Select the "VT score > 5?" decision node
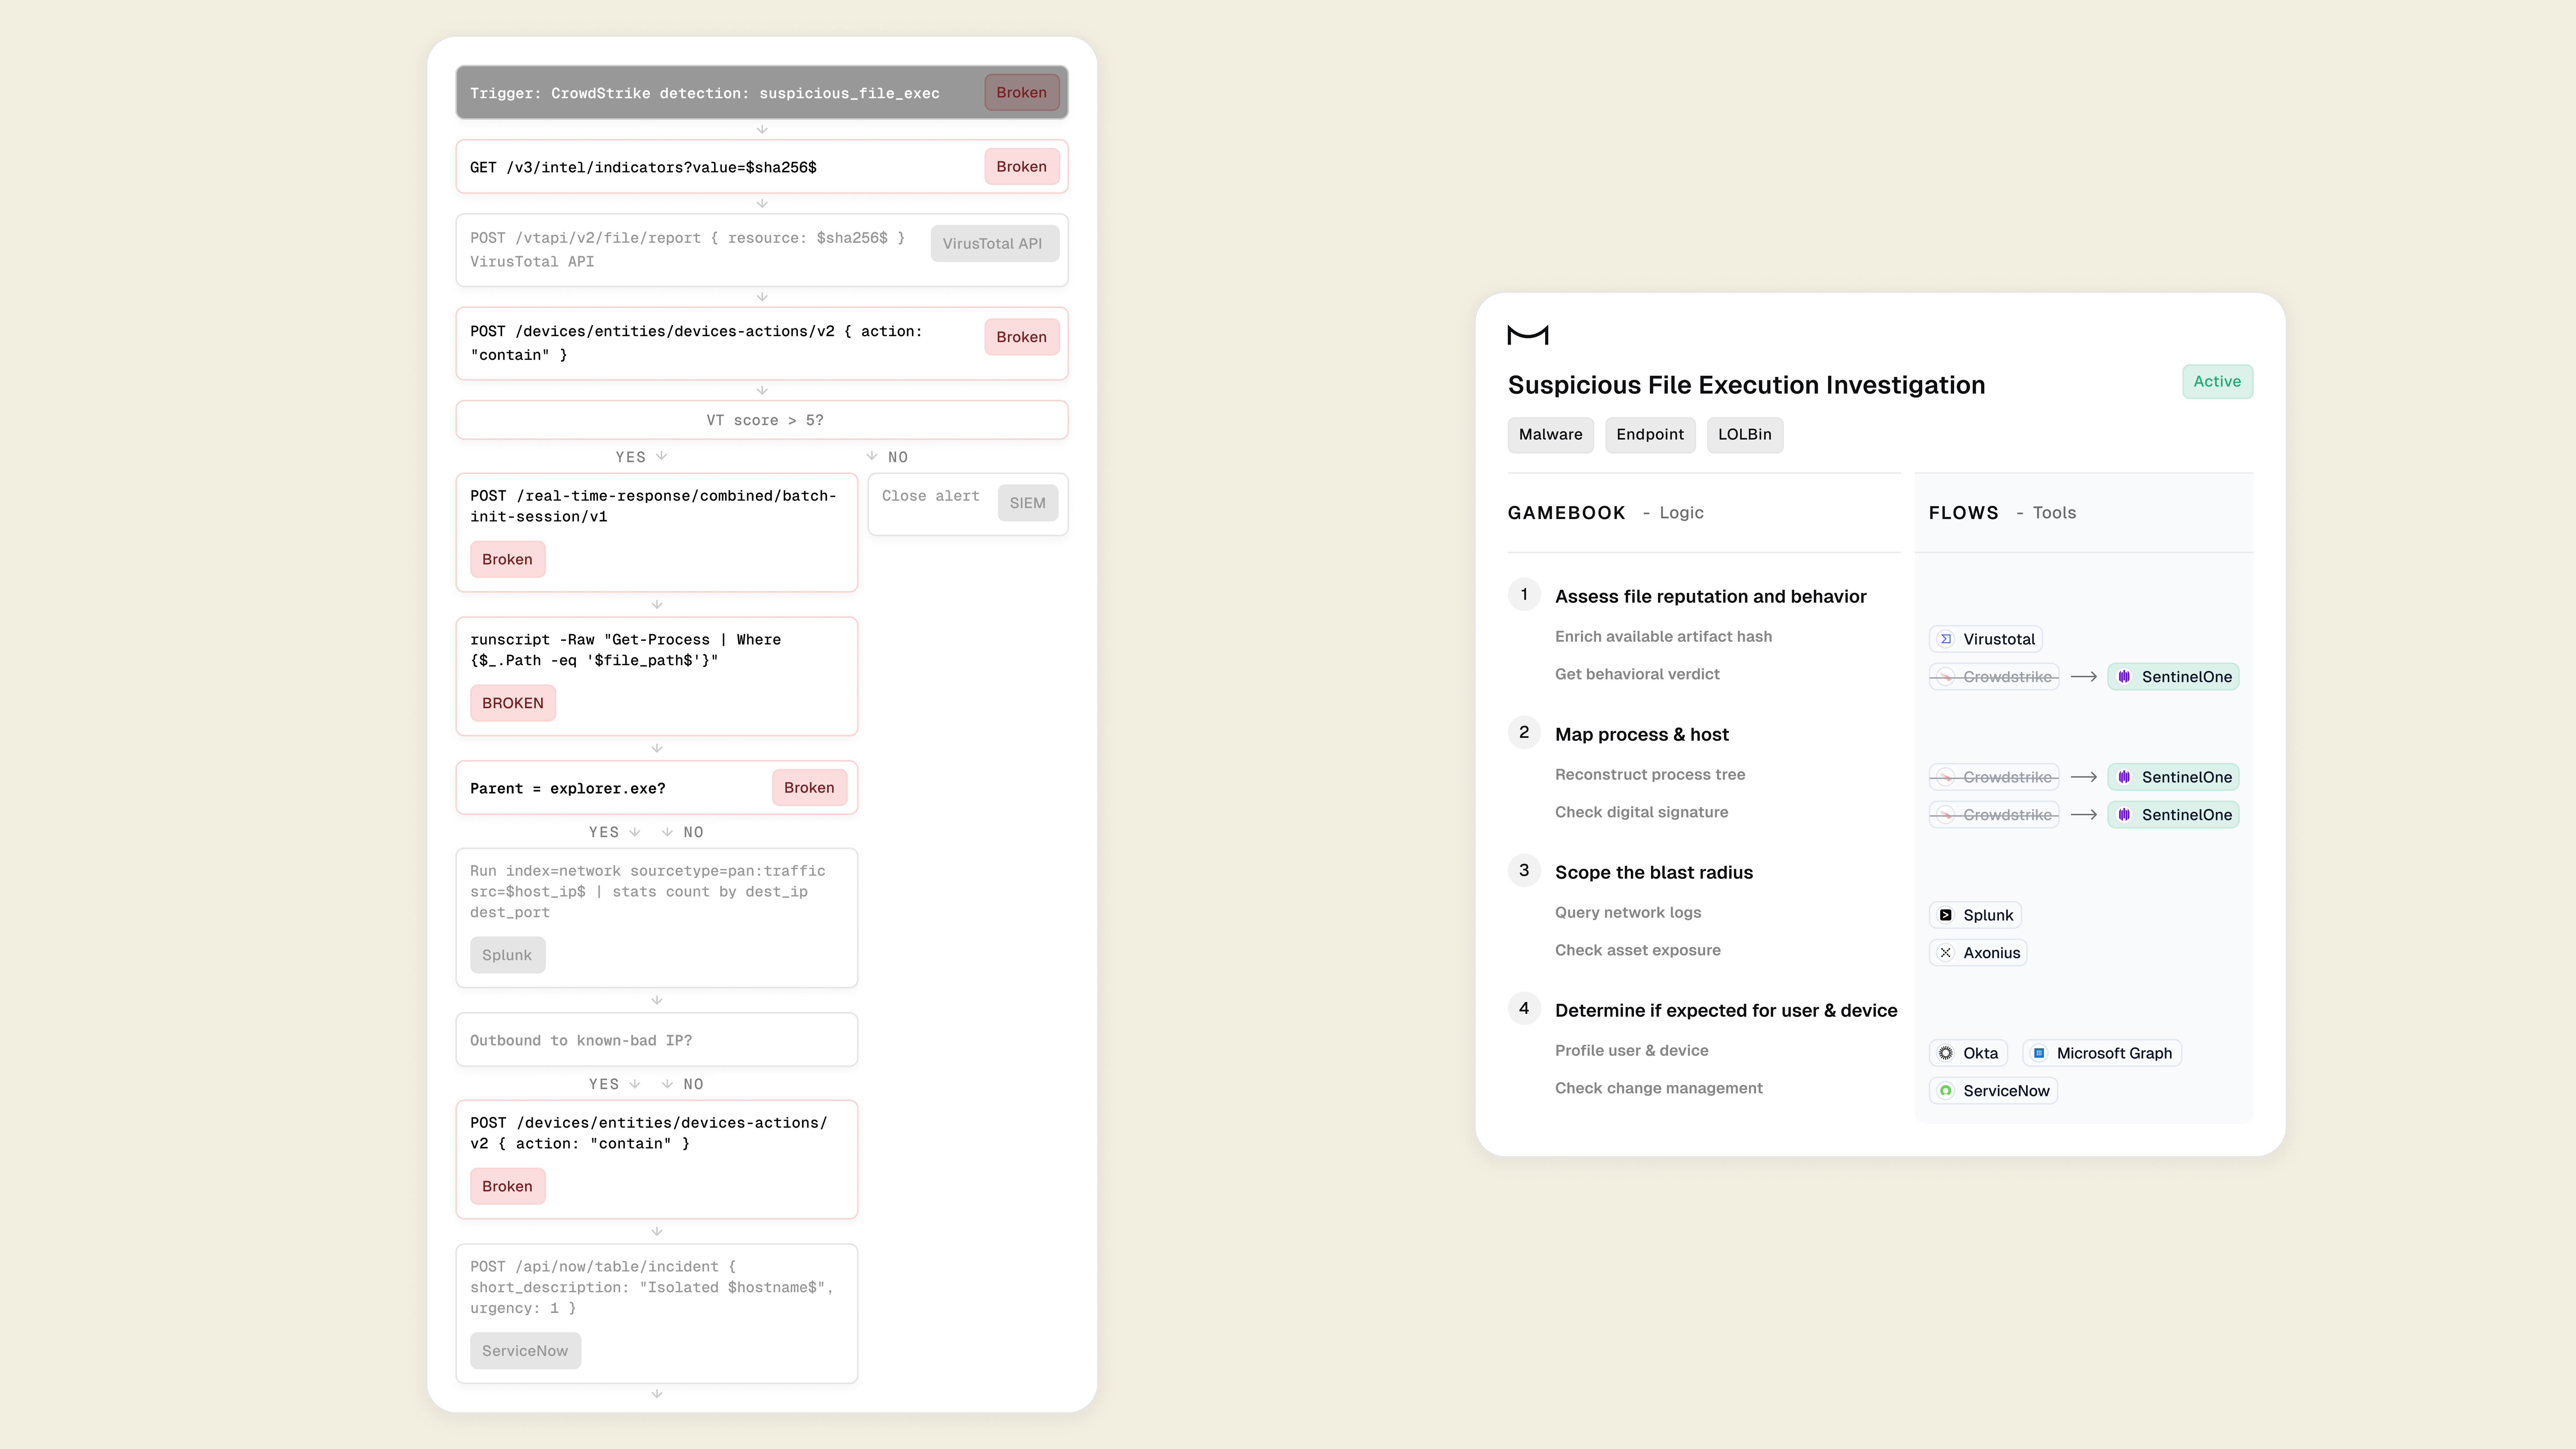2576x1449 pixels. click(x=762, y=420)
